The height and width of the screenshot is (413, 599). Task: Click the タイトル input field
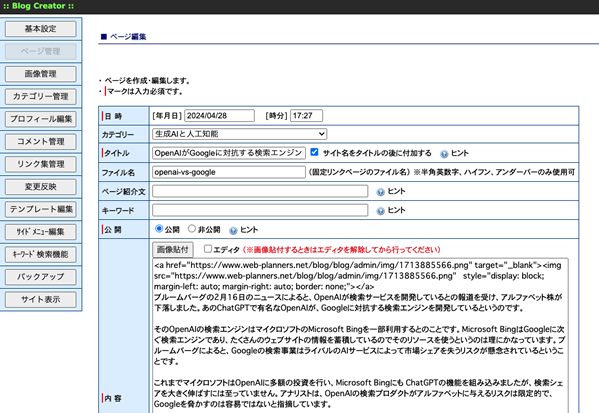click(x=229, y=153)
